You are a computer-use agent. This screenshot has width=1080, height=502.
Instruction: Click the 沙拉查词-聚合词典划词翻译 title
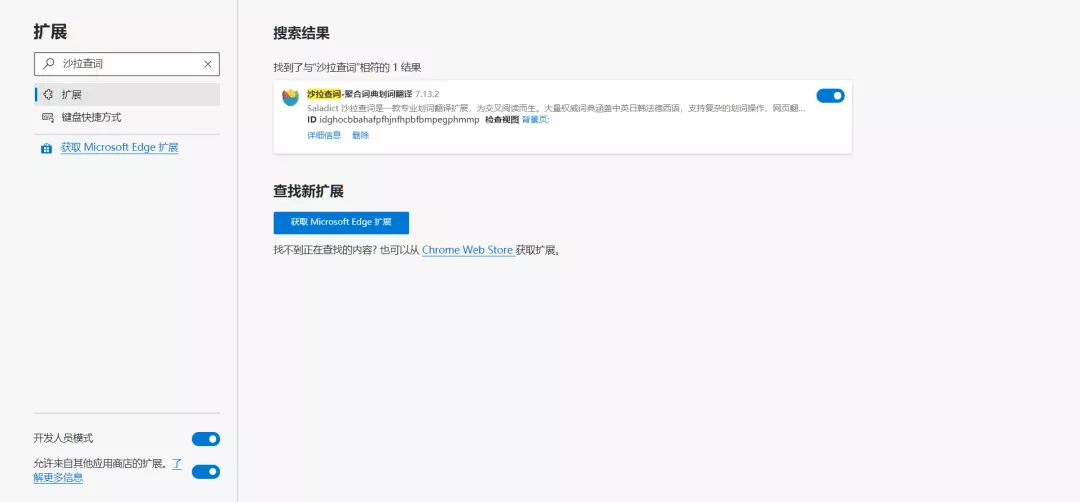point(360,93)
